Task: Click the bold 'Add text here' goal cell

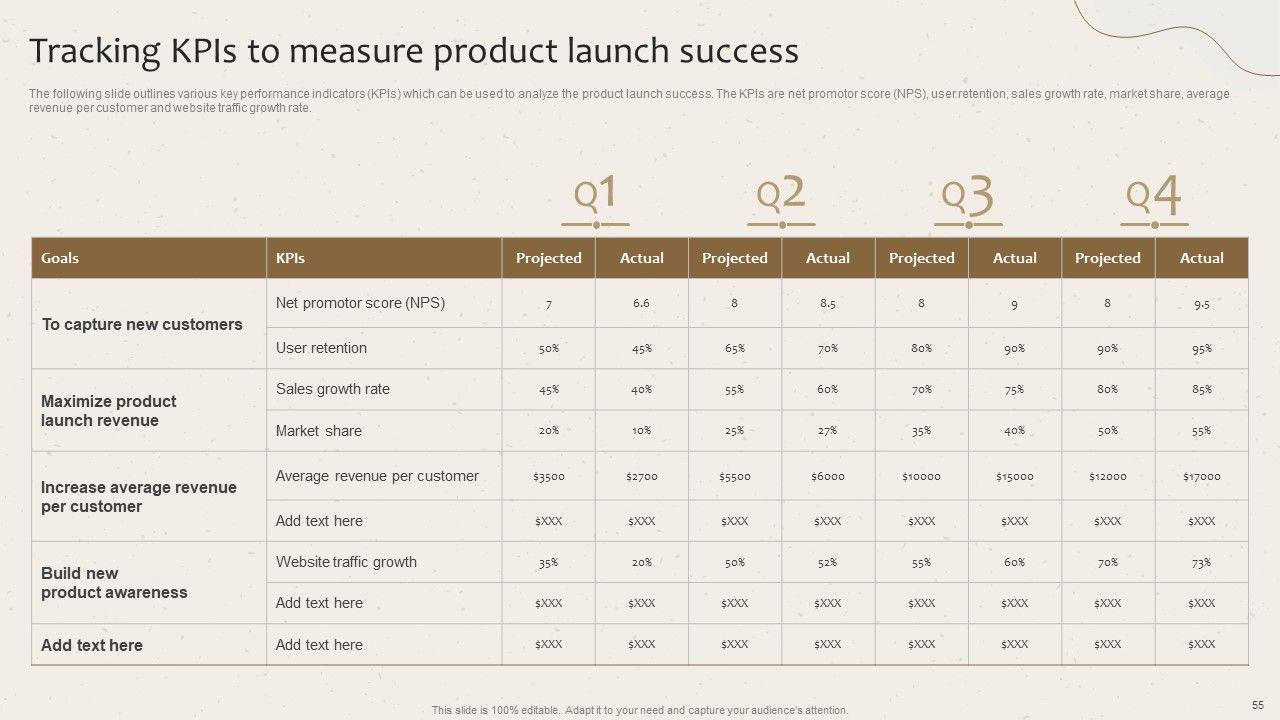Action: 92,645
